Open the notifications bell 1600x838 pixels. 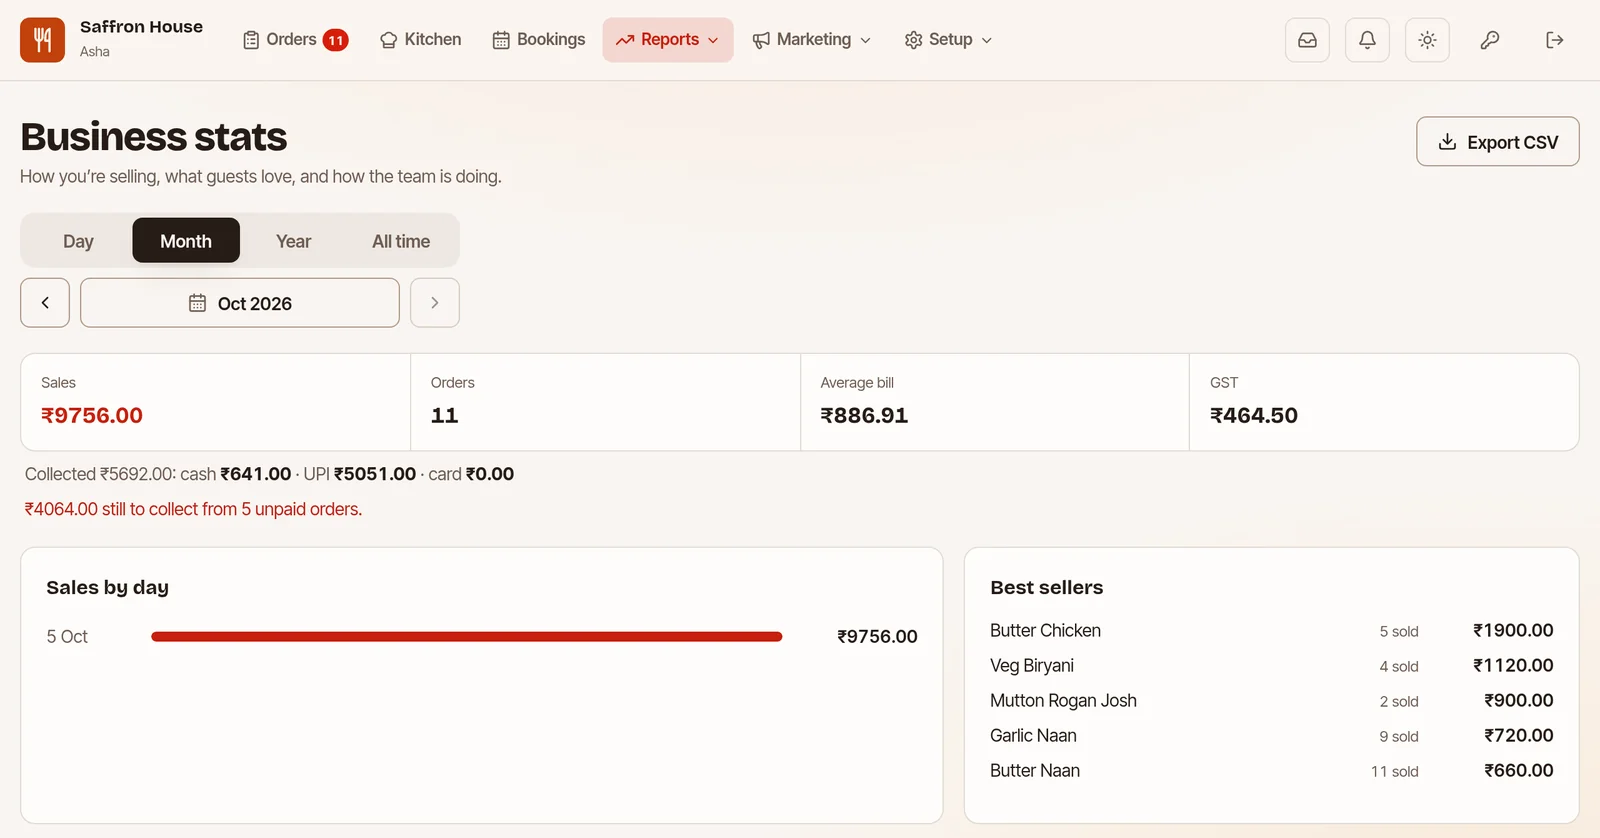point(1367,40)
